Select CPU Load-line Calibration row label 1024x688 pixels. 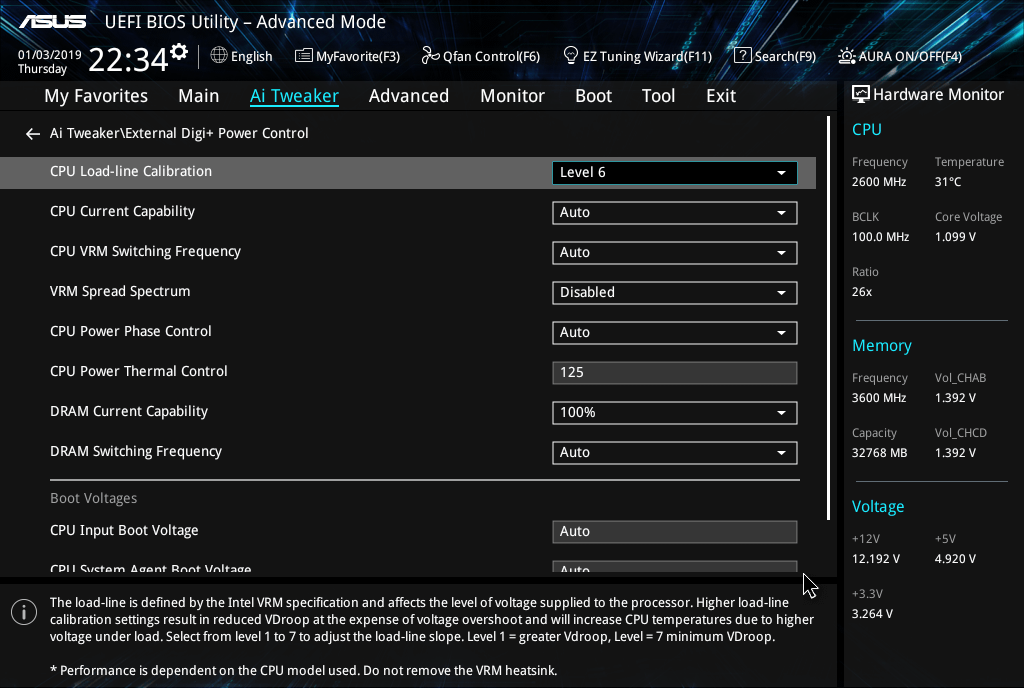point(131,171)
